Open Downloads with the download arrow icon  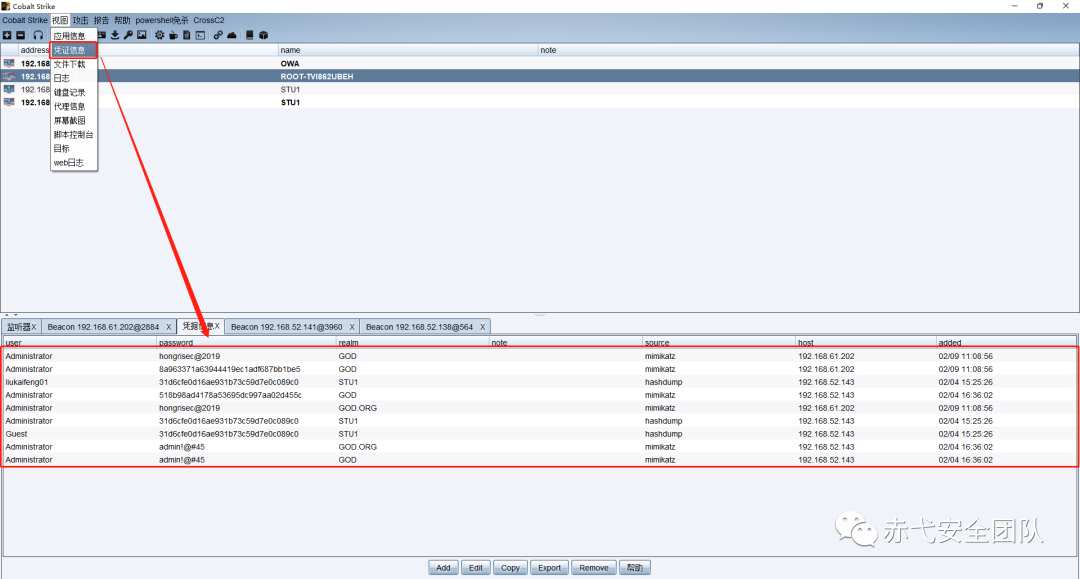(115, 35)
